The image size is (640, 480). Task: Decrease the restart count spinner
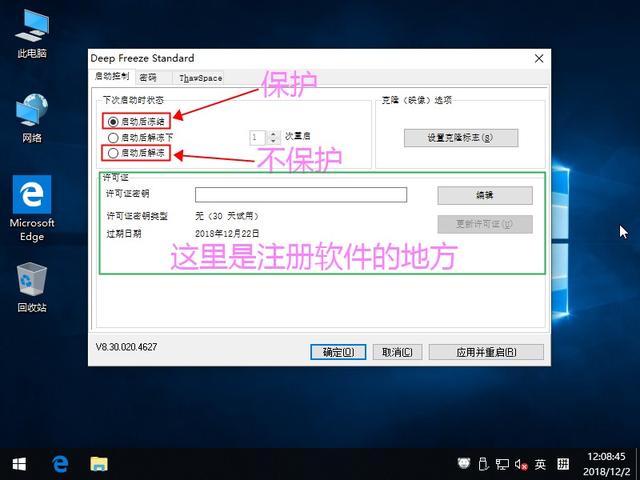(273, 140)
